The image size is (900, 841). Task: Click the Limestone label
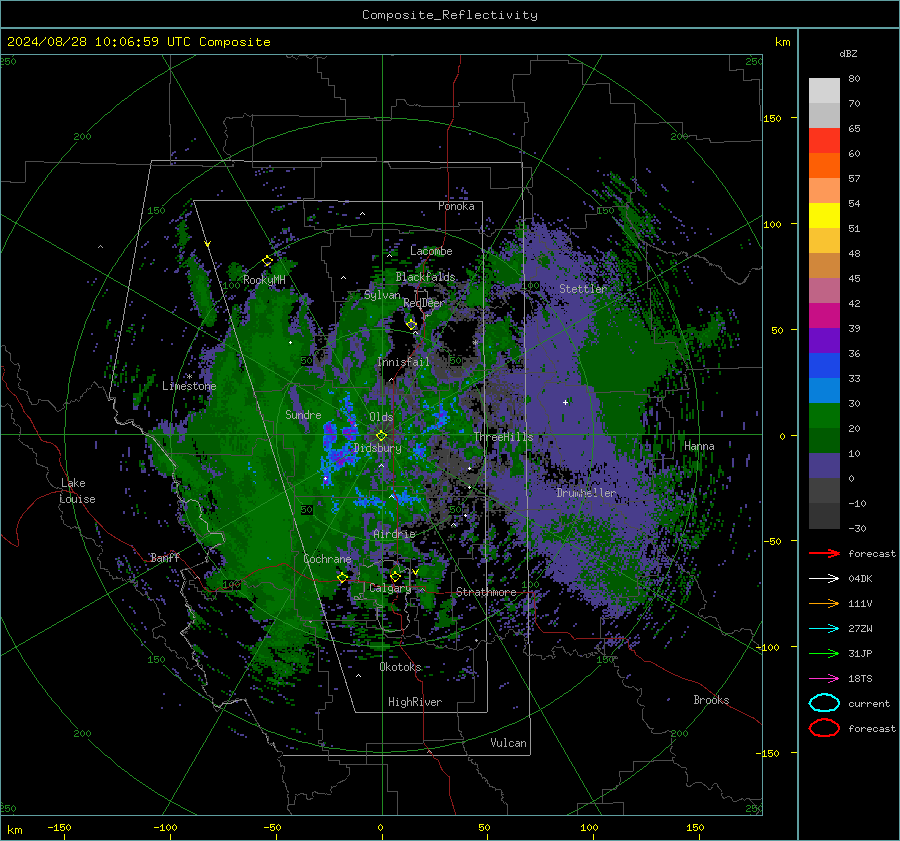189,386
